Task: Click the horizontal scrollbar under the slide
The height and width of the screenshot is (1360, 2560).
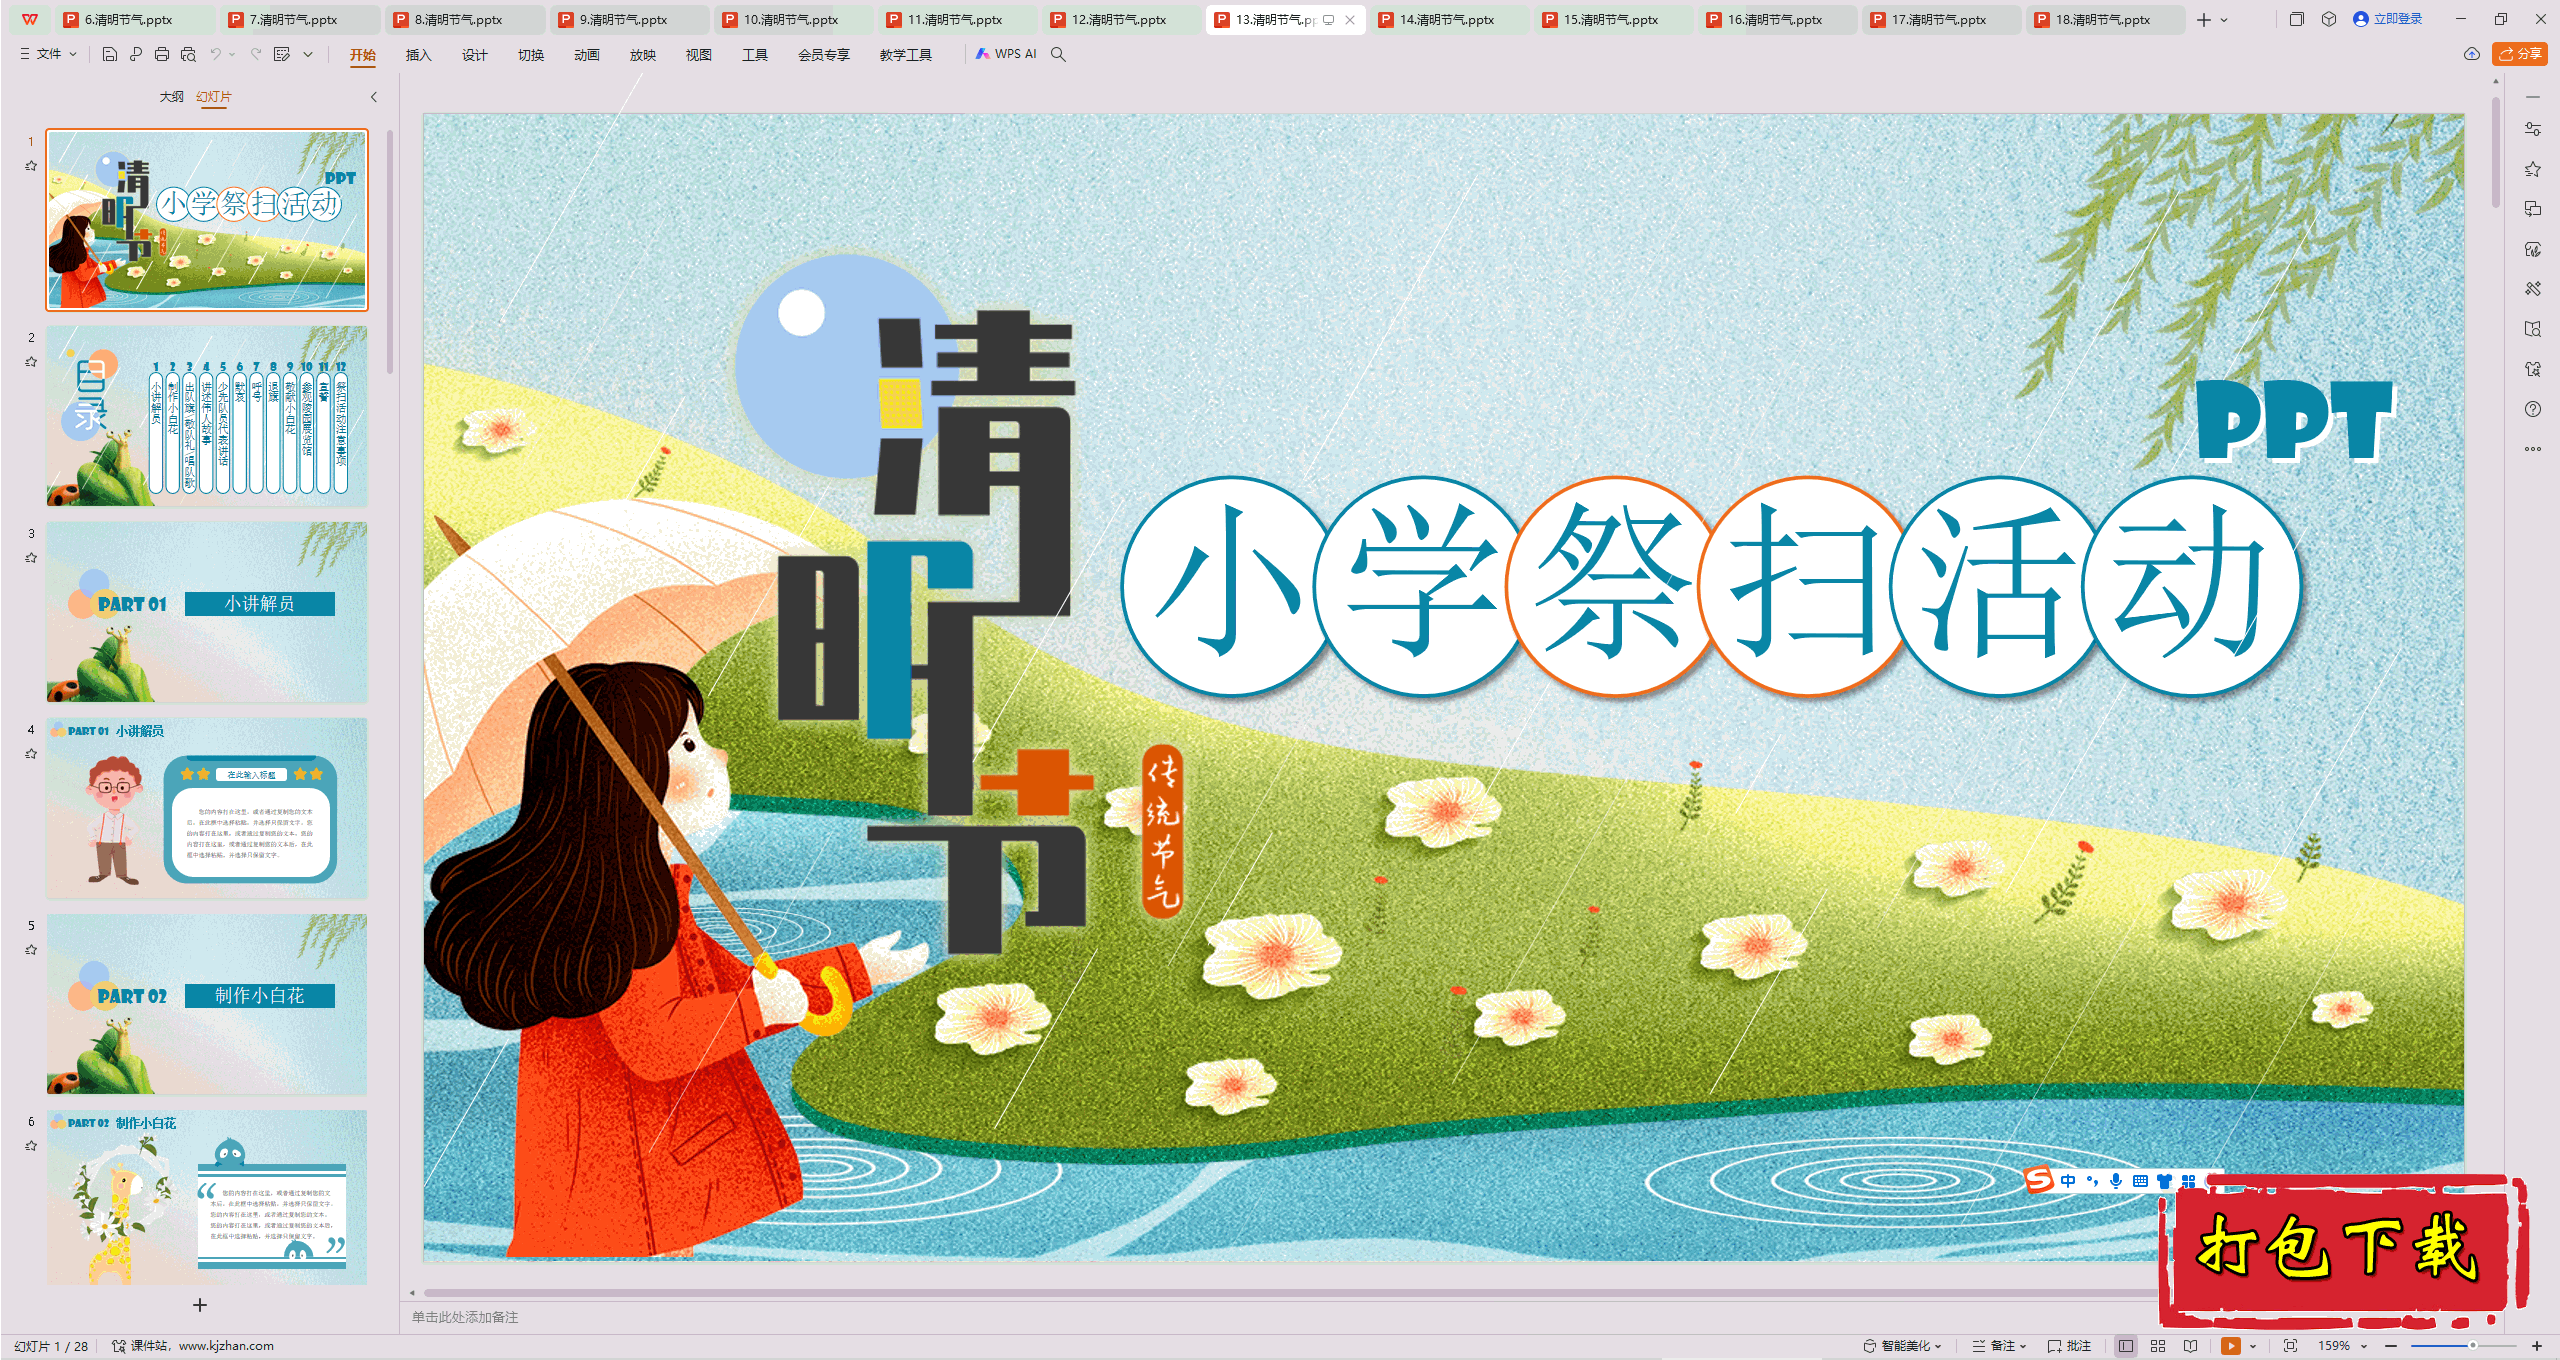Action: 1290,1293
